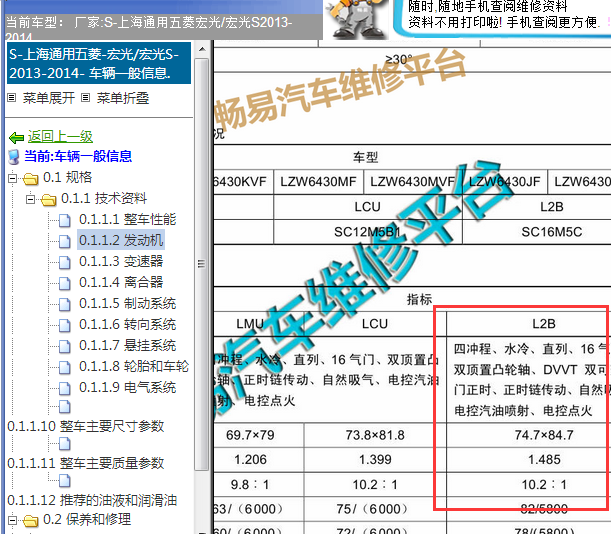
Task: Click the 当前:车辆一般信息 computer icon
Action: [x=14, y=157]
